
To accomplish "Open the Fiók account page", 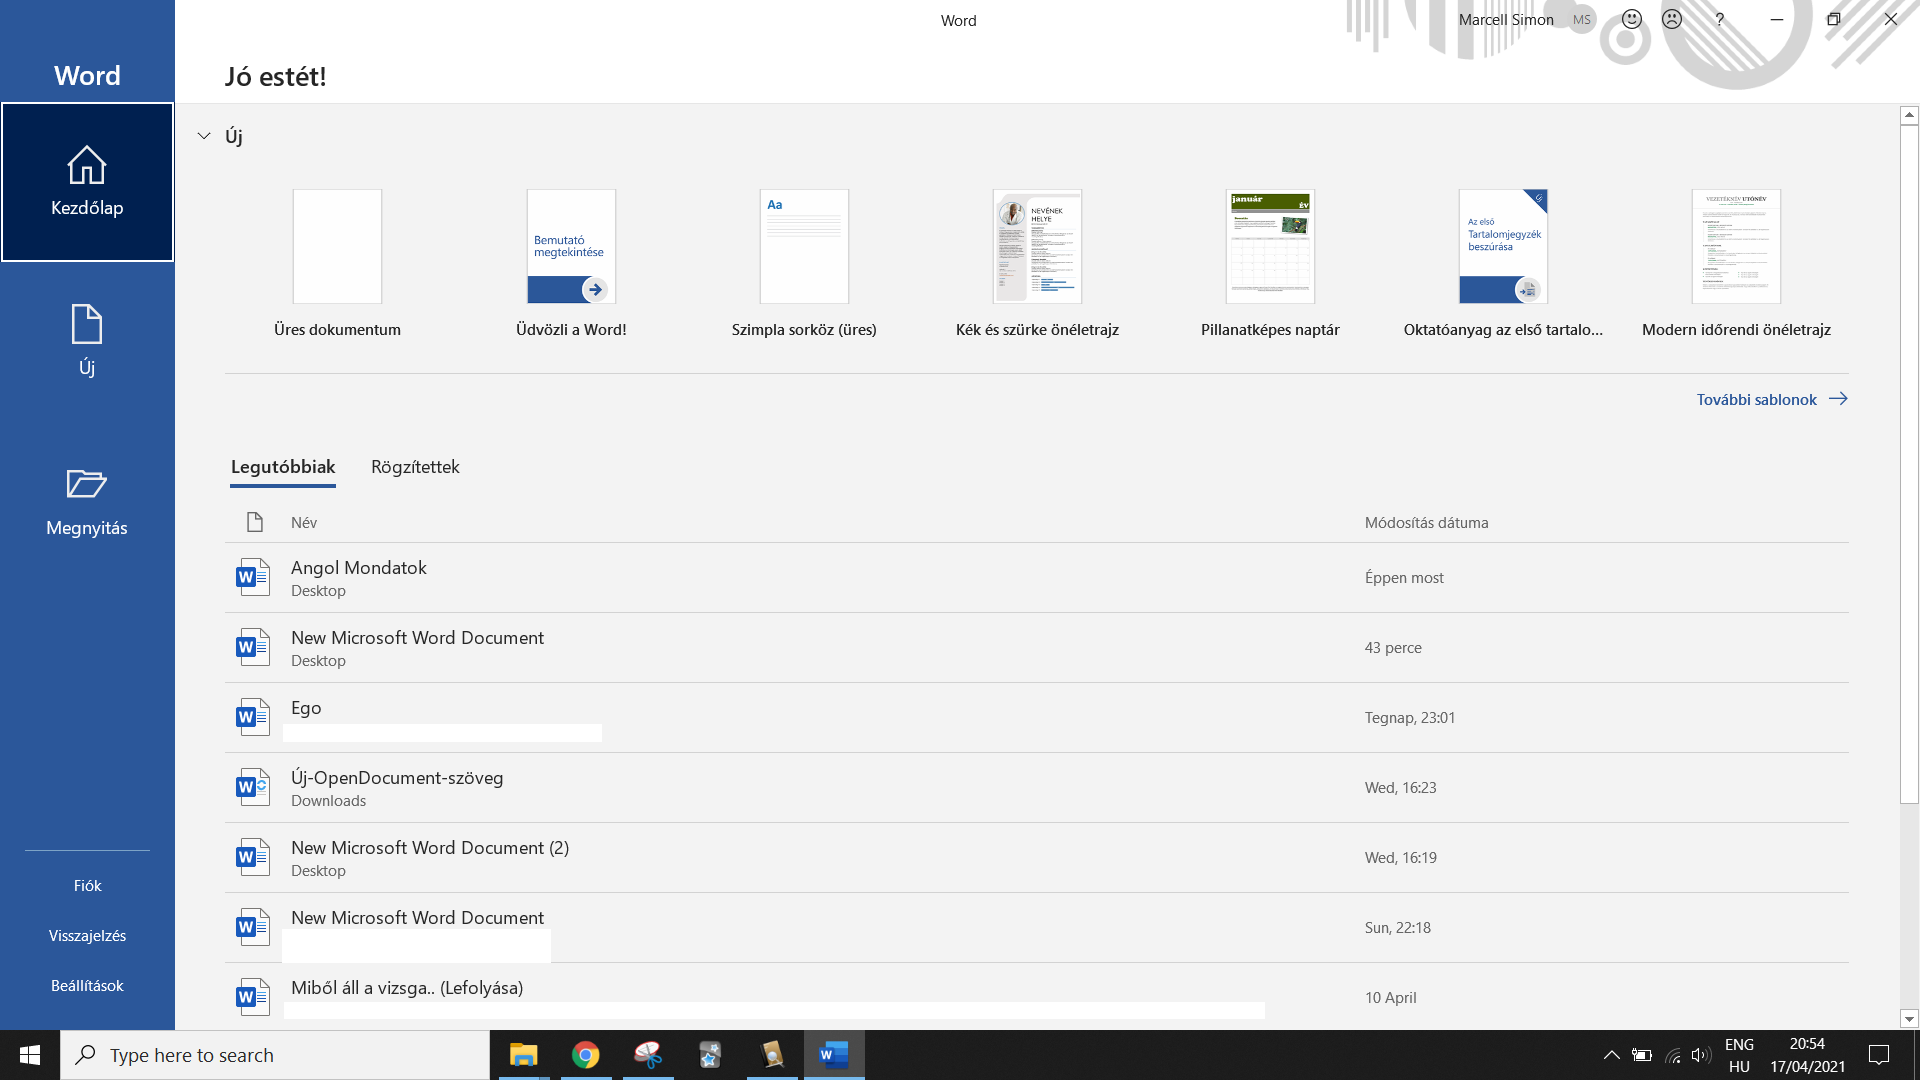I will coord(87,886).
